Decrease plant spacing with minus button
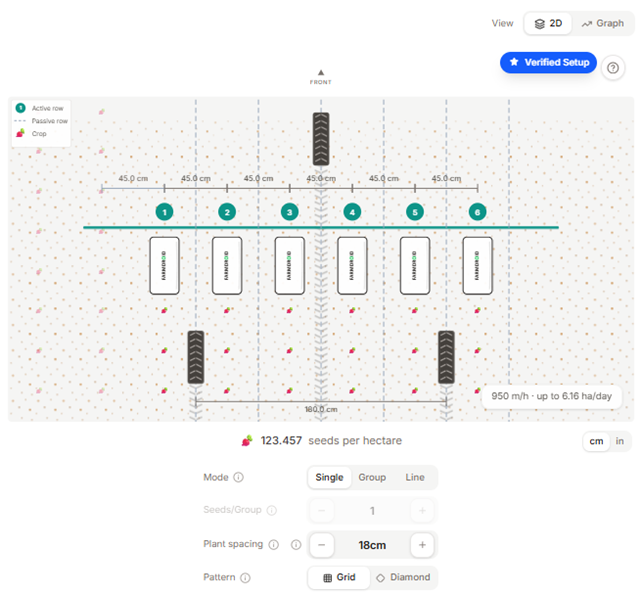This screenshot has height=596, width=641. pos(322,545)
